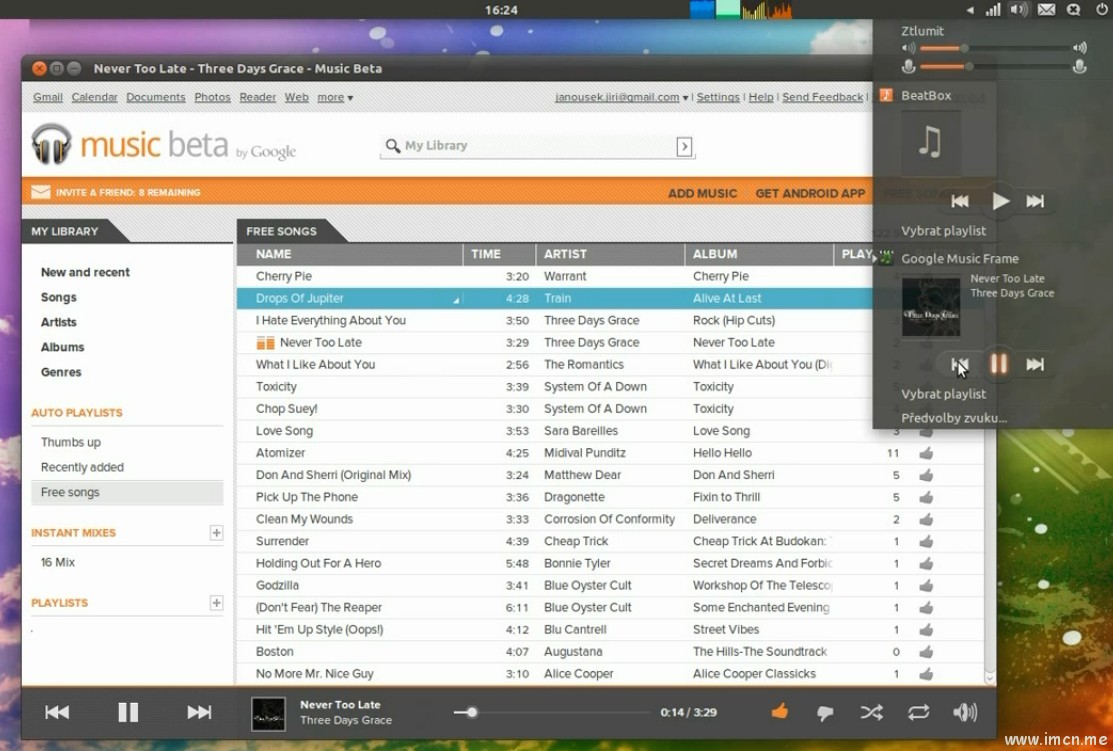This screenshot has width=1113, height=751.
Task: Pause Google Music Frame from the sound menu
Action: (999, 364)
